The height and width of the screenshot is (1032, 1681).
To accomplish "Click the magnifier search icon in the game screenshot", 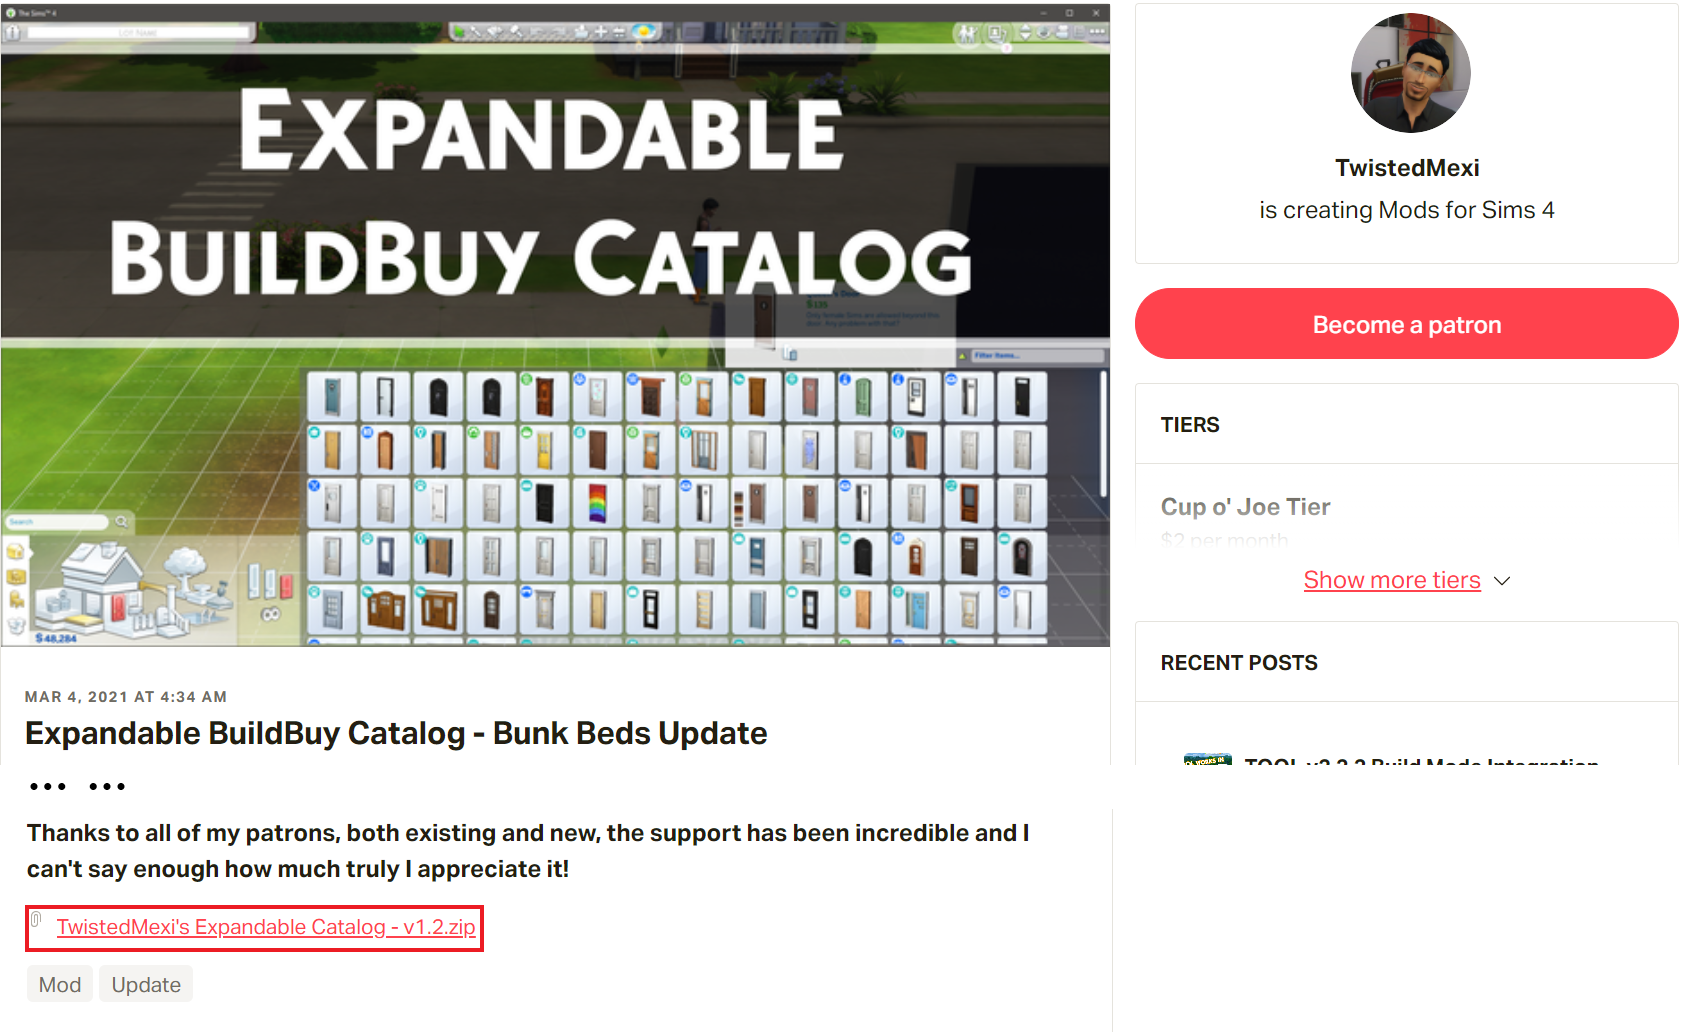I will [121, 521].
